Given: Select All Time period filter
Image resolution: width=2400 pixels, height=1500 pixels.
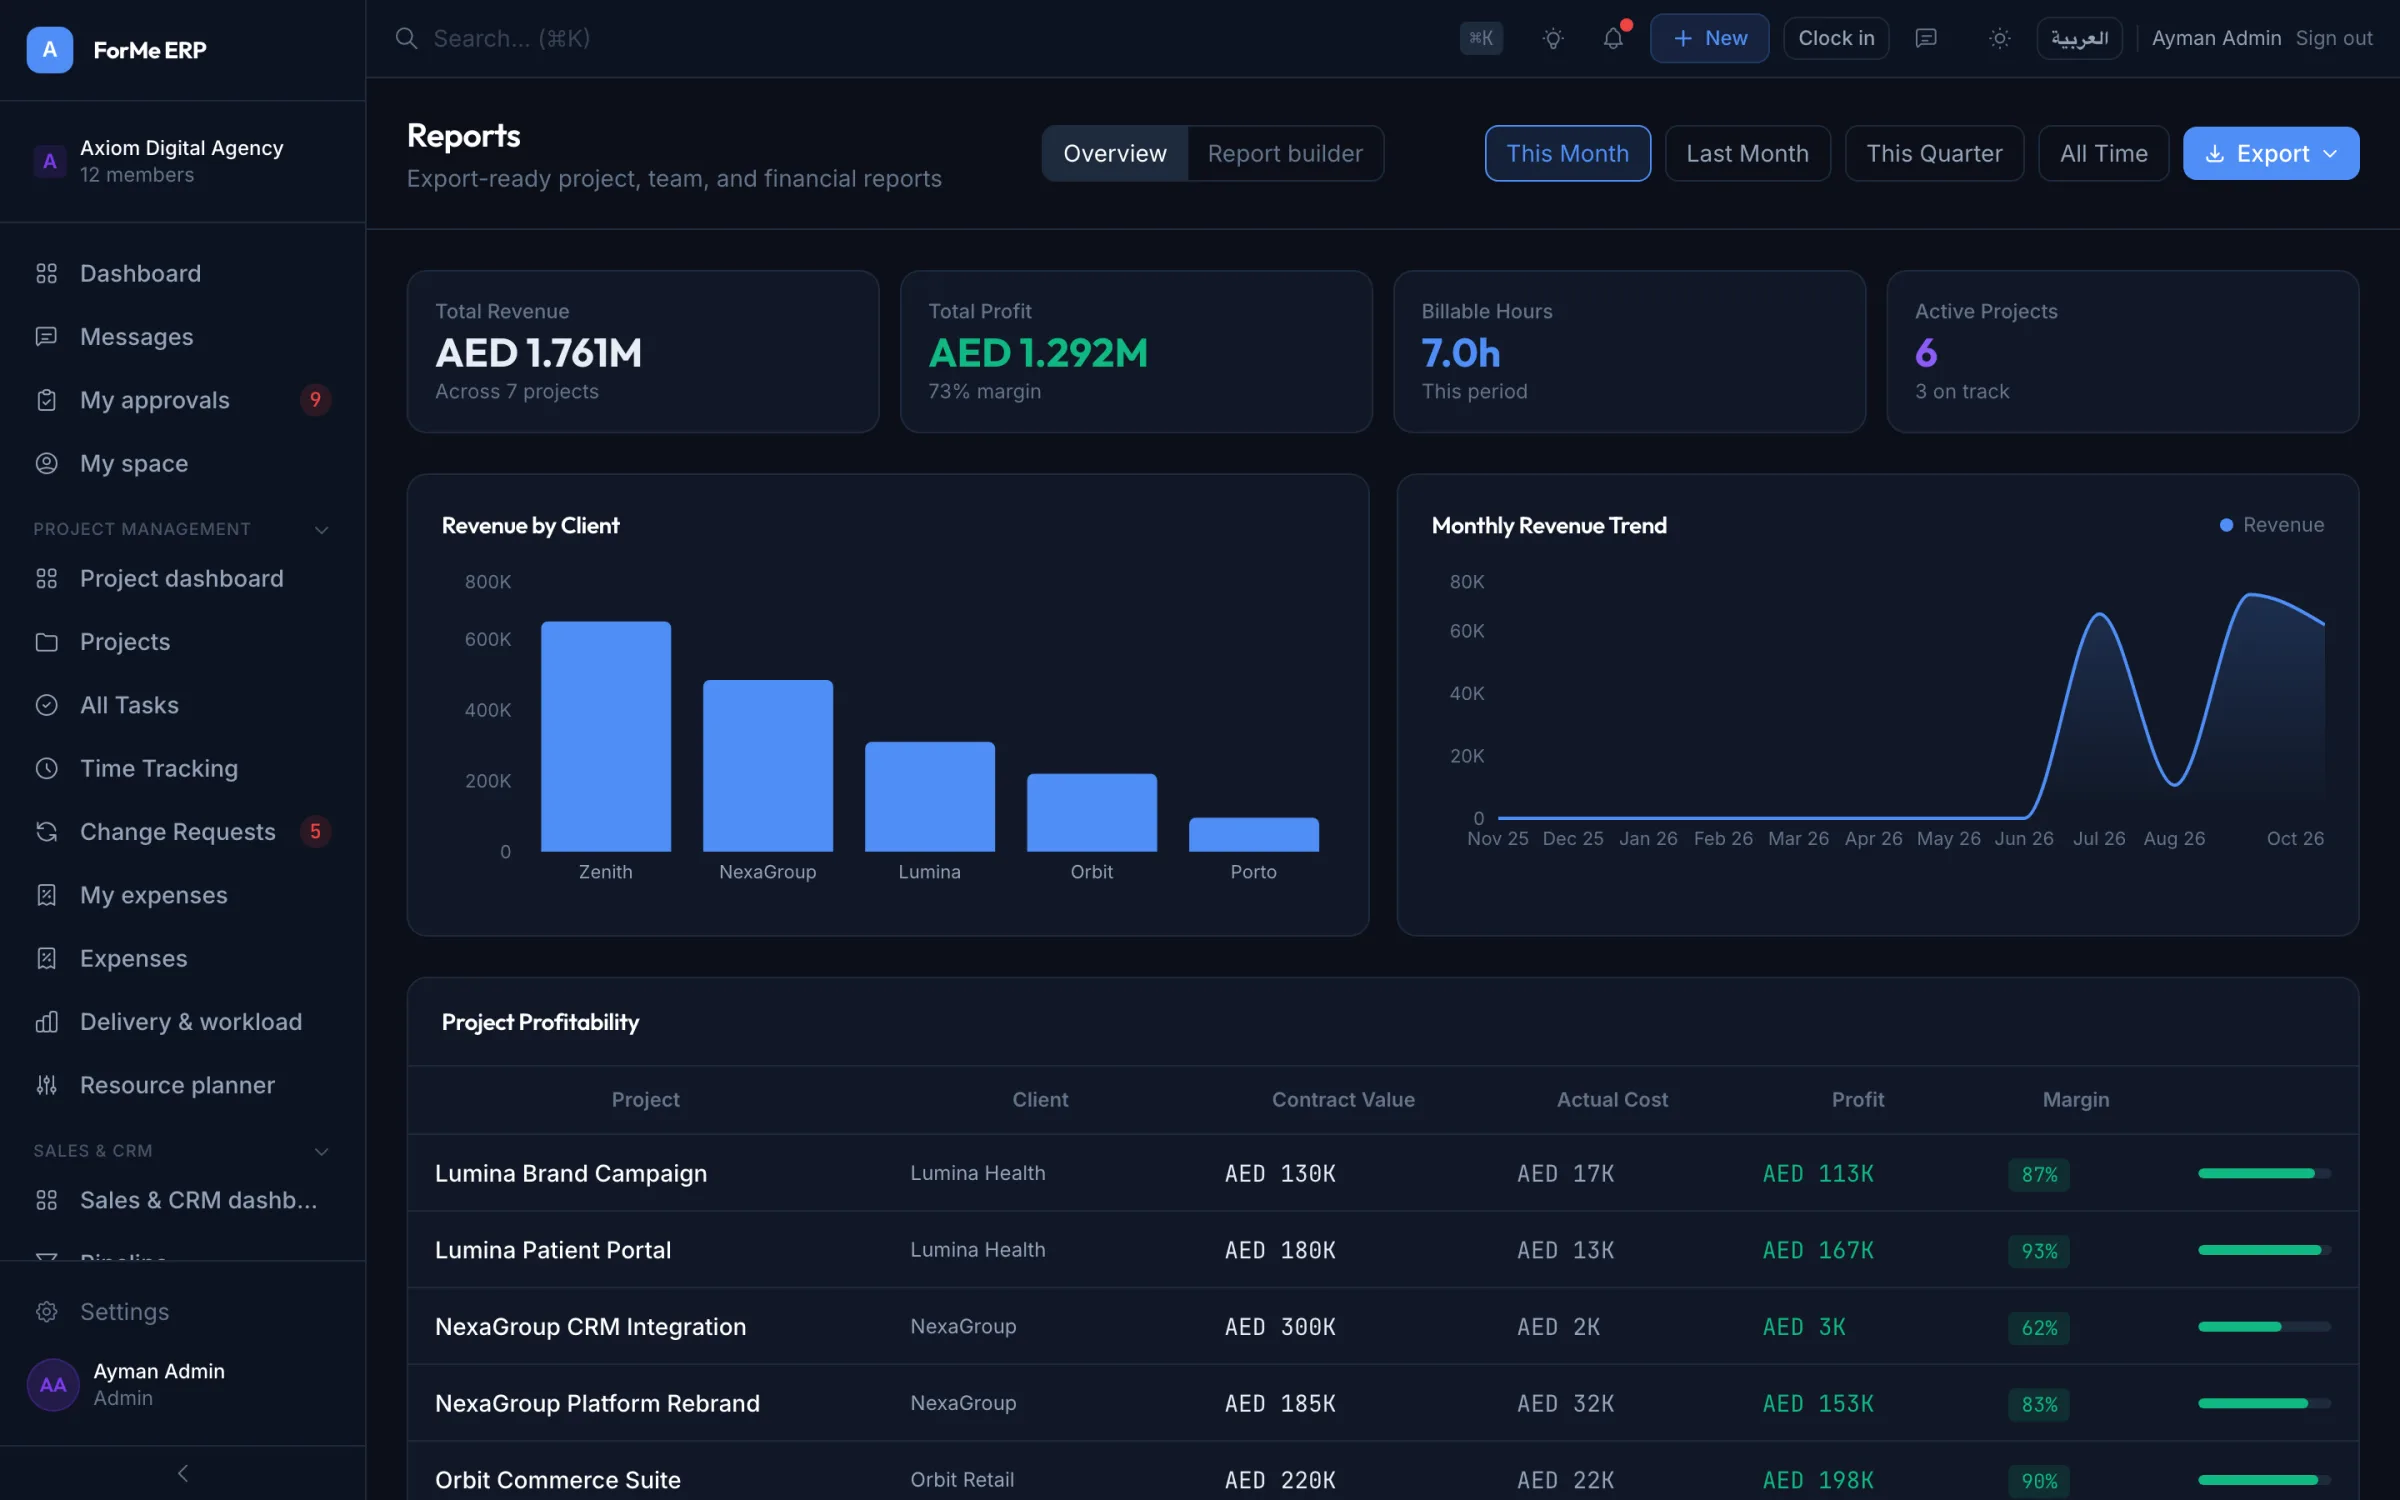Looking at the screenshot, I should pos(2103,153).
